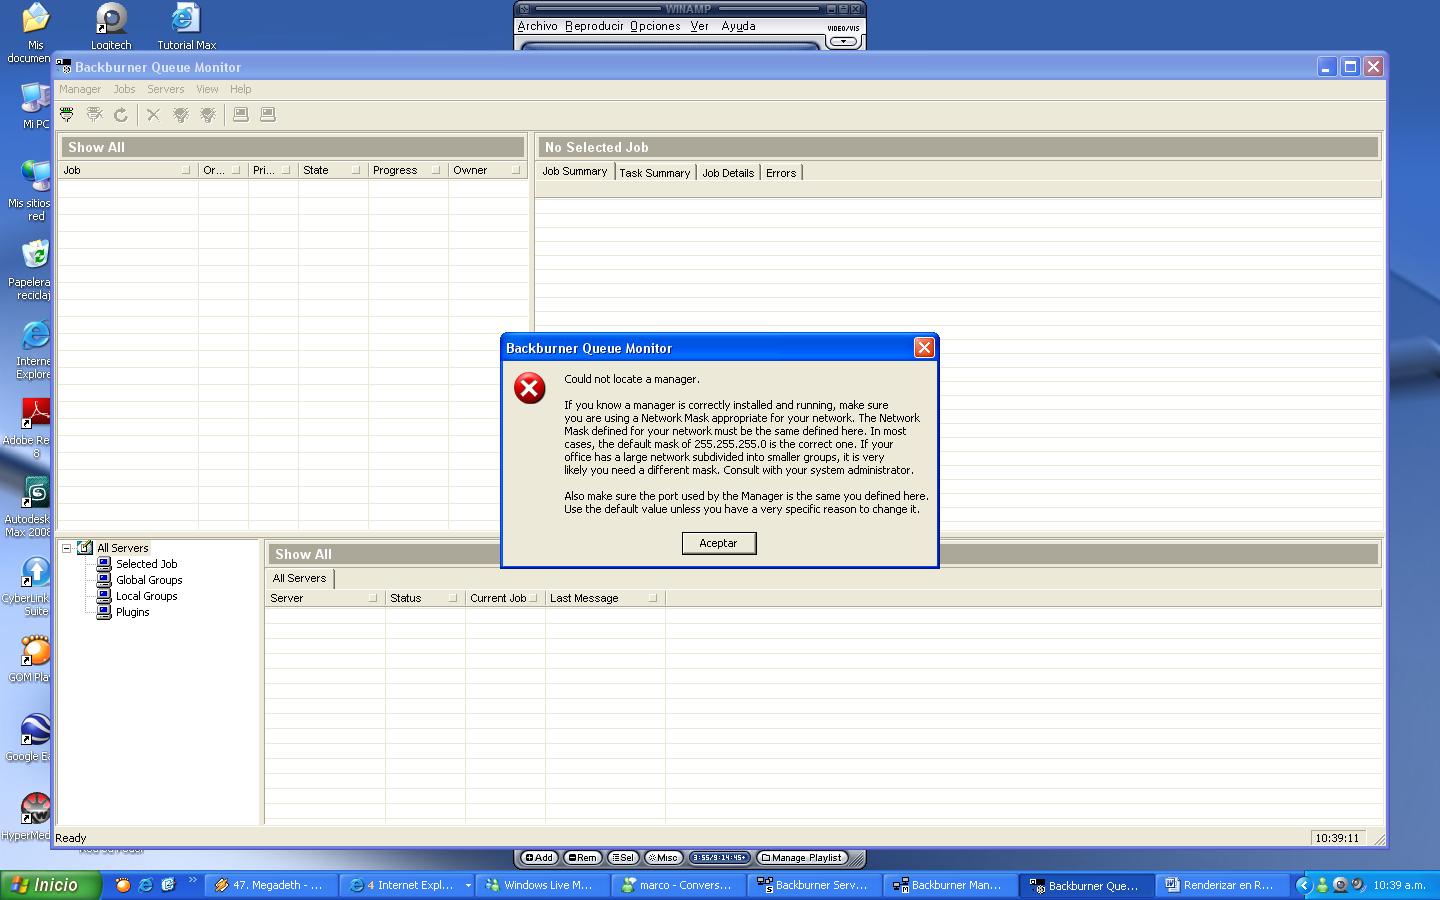Click the Winamp playlist Add button

[539, 857]
